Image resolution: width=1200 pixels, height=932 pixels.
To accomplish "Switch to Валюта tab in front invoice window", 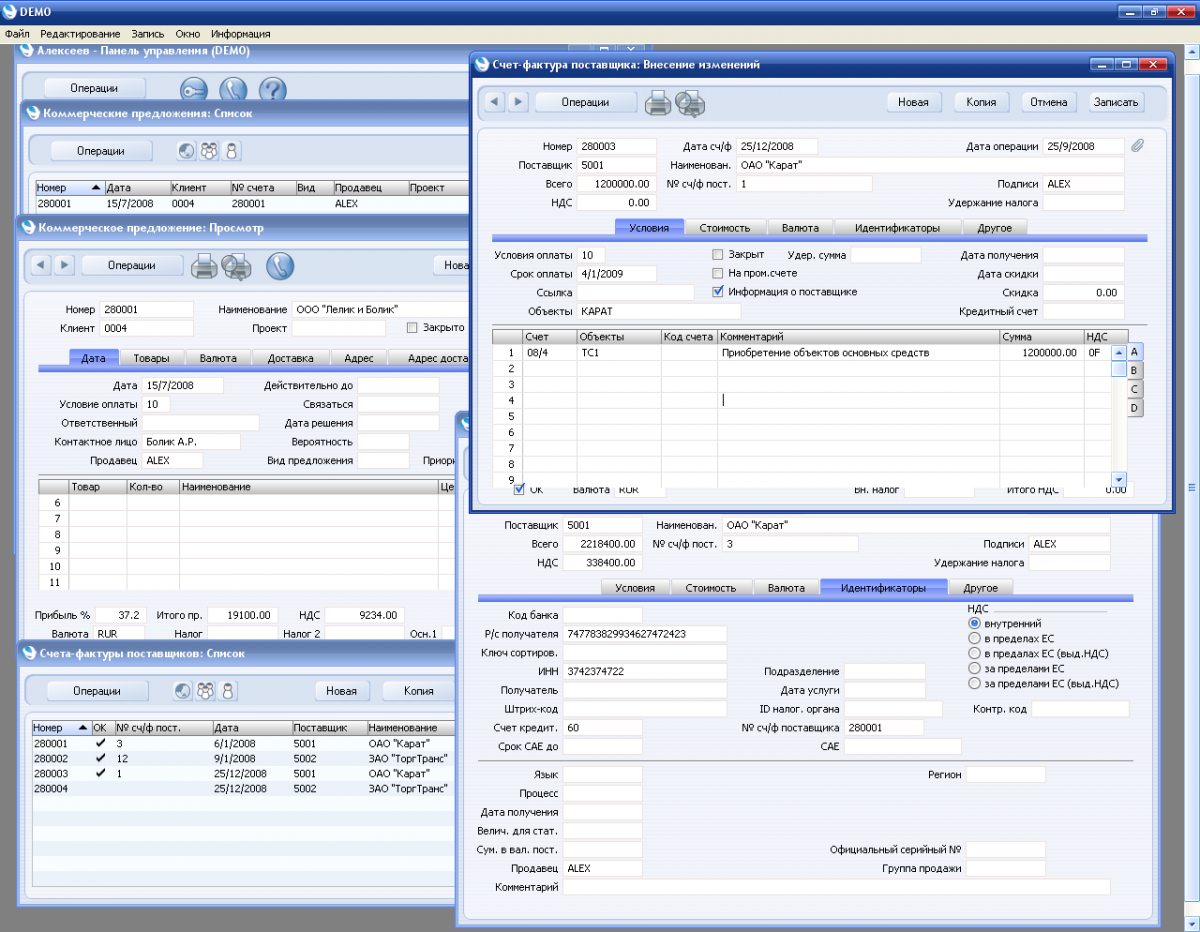I will point(800,228).
